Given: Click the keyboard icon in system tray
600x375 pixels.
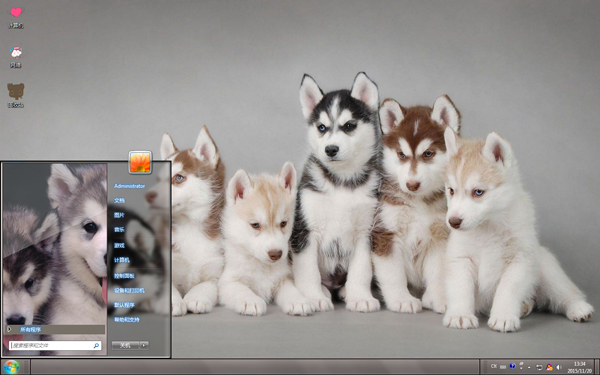Looking at the screenshot, I should [503, 367].
